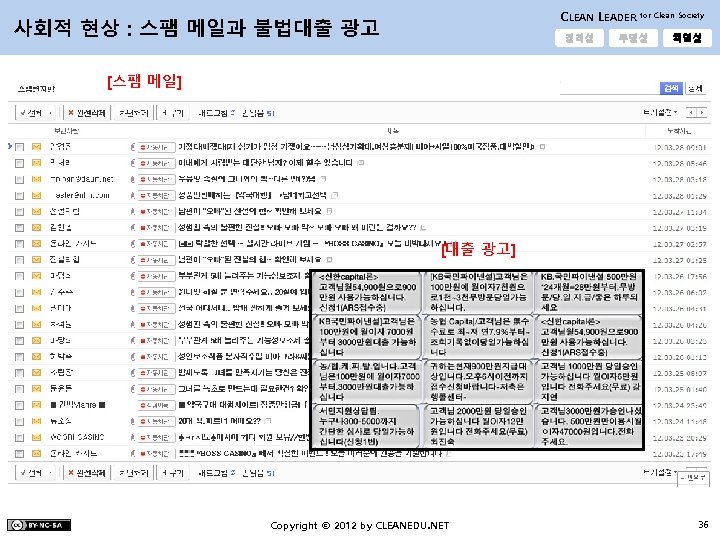
Task: Tick checkbox of daum.net sender mail
Action: click(19, 180)
